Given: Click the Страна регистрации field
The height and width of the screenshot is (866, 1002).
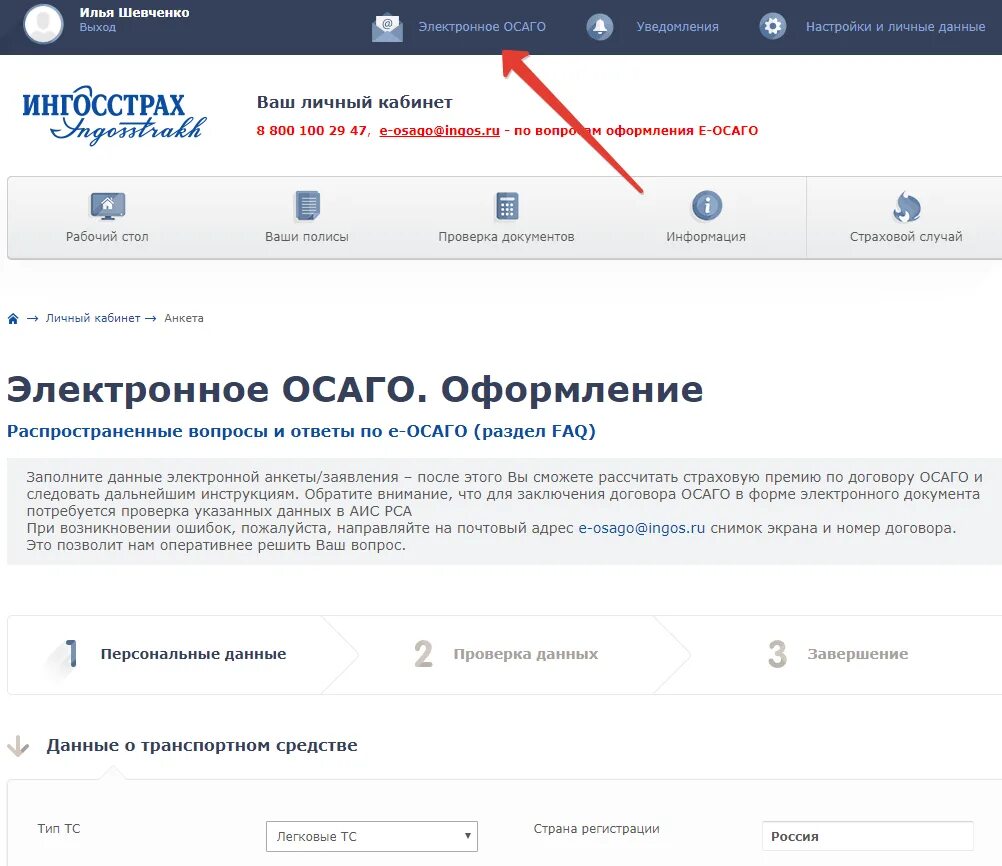Looking at the screenshot, I should pos(867,836).
